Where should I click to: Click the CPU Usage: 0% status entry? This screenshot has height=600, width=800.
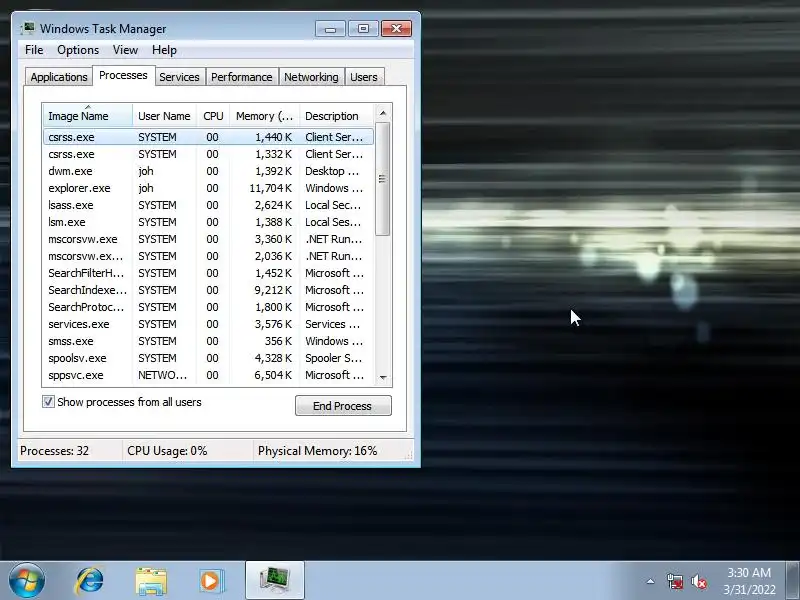point(167,451)
